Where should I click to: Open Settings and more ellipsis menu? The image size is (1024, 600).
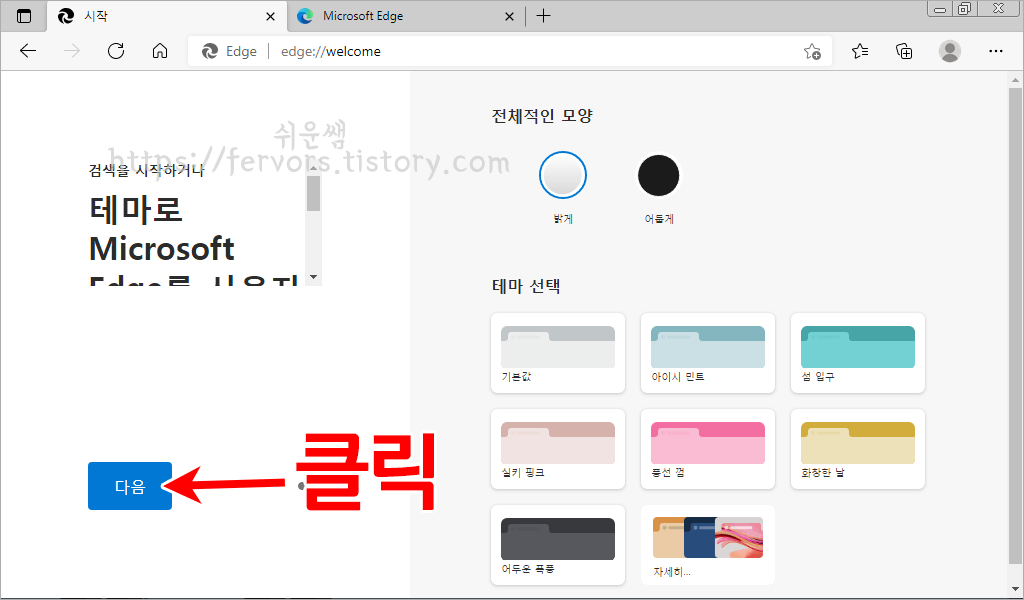[x=995, y=51]
